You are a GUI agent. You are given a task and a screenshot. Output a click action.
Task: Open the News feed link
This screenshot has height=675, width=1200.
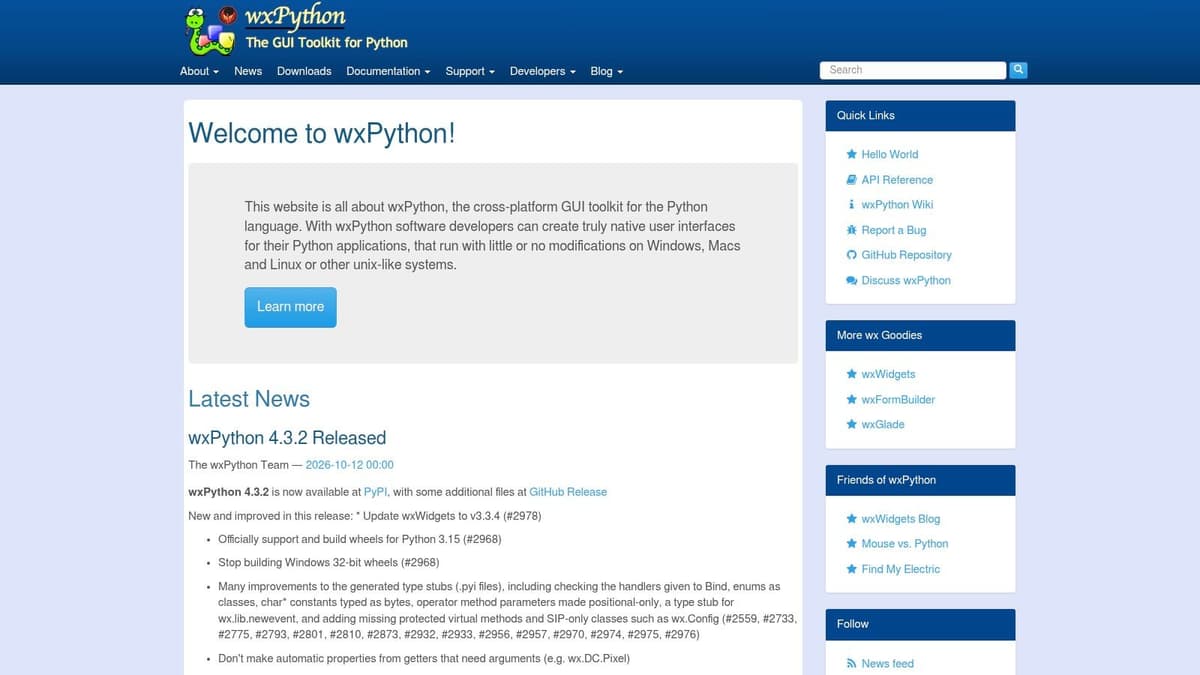coord(887,663)
